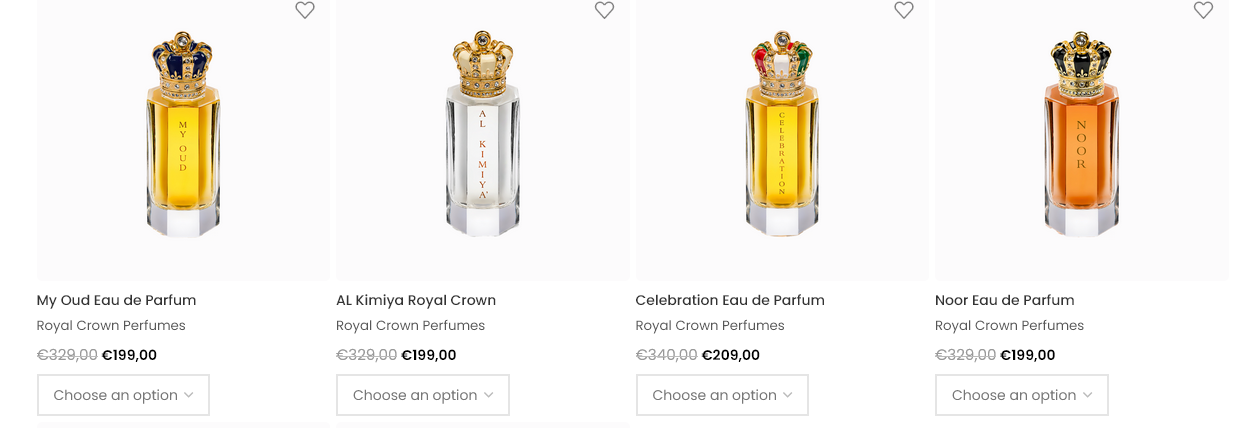The height and width of the screenshot is (428, 1243).
Task: Select the orange Noor bottle image
Action: coord(1081,135)
